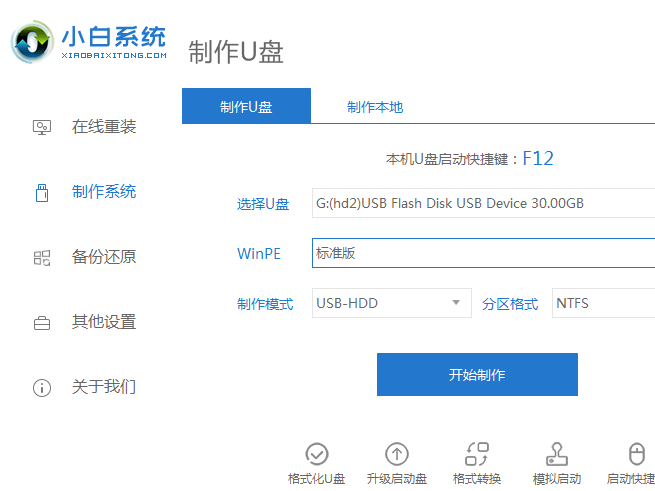Open the WinPE 标准版 dropdown
The width and height of the screenshot is (655, 491).
[x=483, y=253]
